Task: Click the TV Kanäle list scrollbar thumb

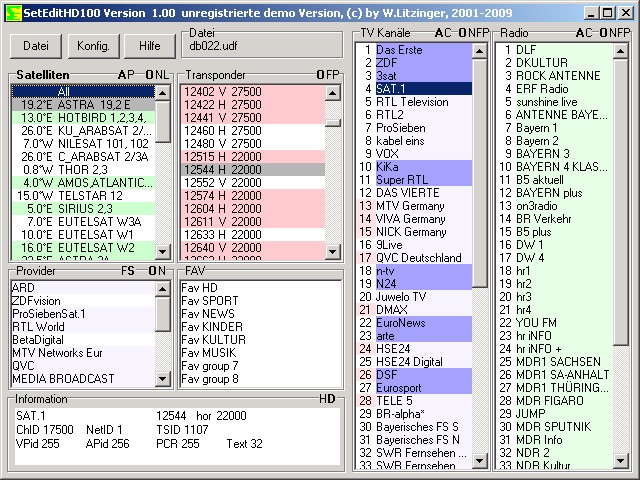Action: tap(480, 173)
